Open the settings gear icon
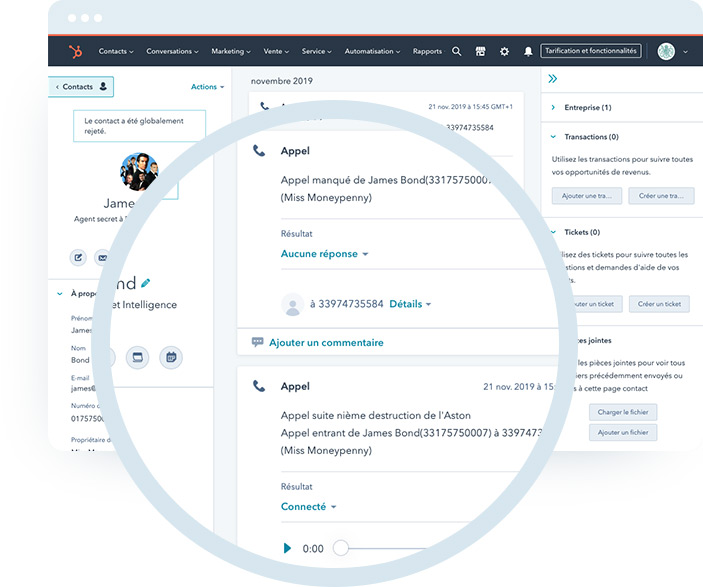Image resolution: width=703 pixels, height=587 pixels. click(x=504, y=52)
